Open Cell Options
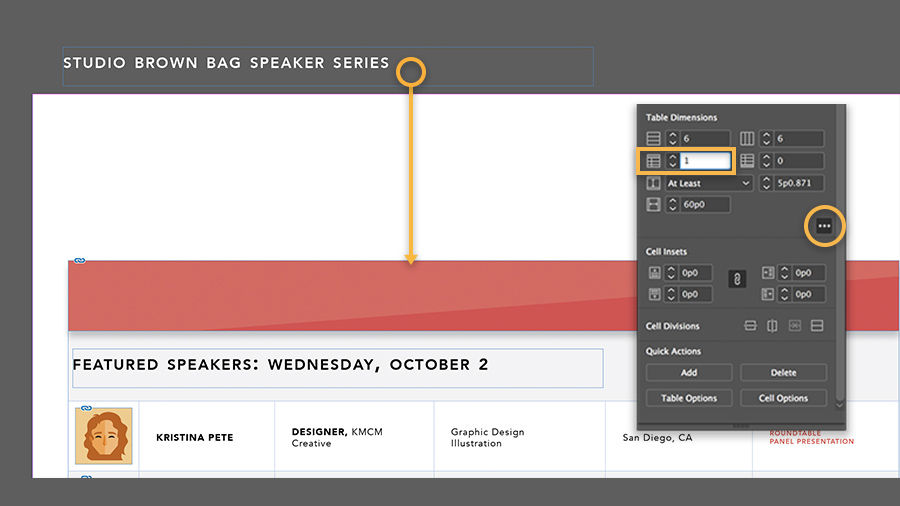Image resolution: width=900 pixels, height=506 pixels. tap(783, 398)
